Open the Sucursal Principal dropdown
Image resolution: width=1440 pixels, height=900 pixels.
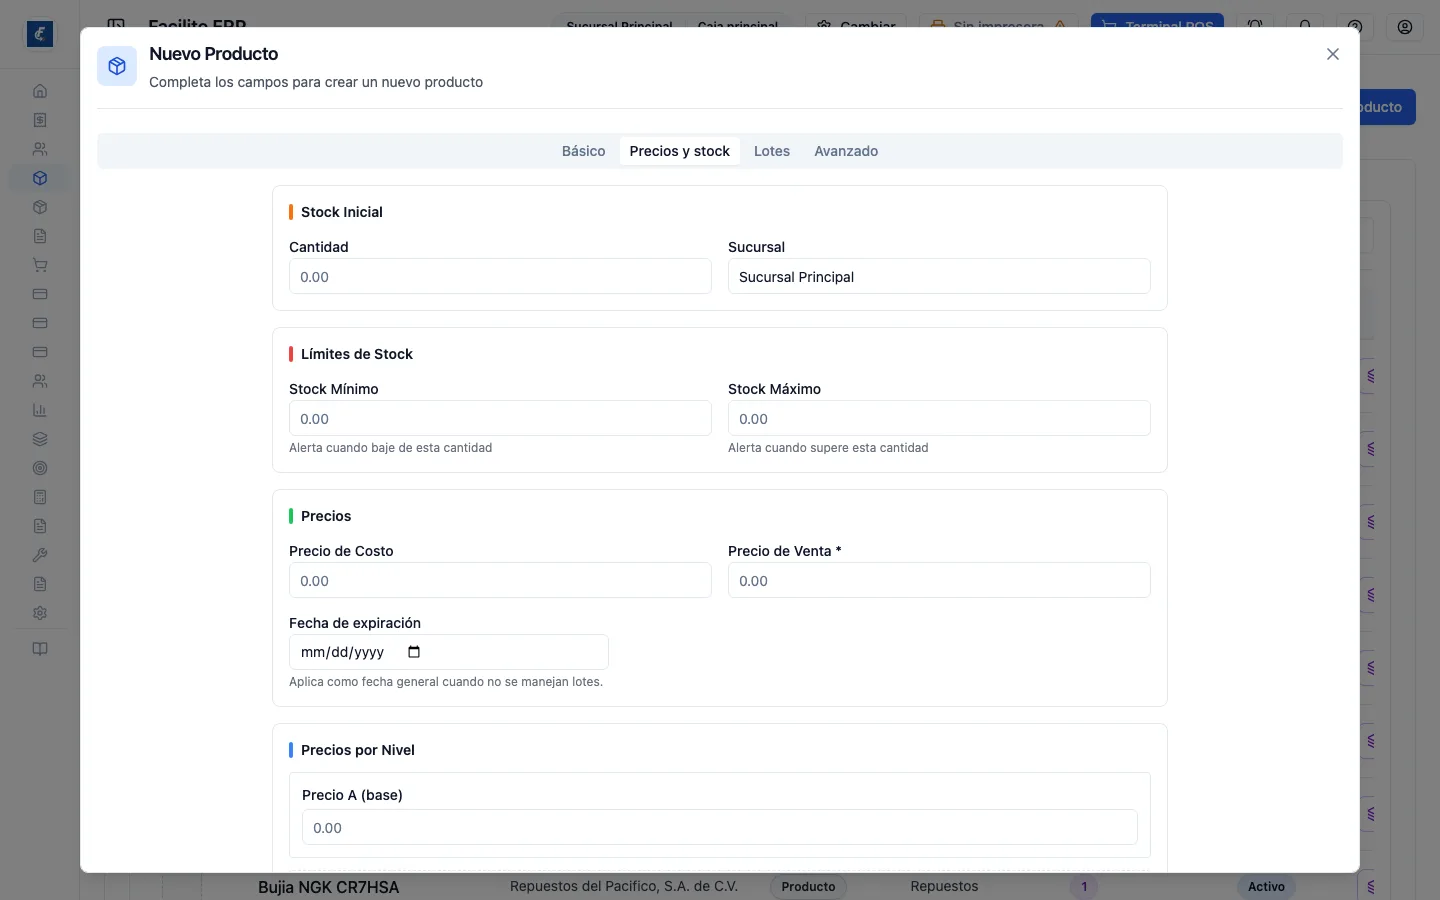tap(939, 277)
